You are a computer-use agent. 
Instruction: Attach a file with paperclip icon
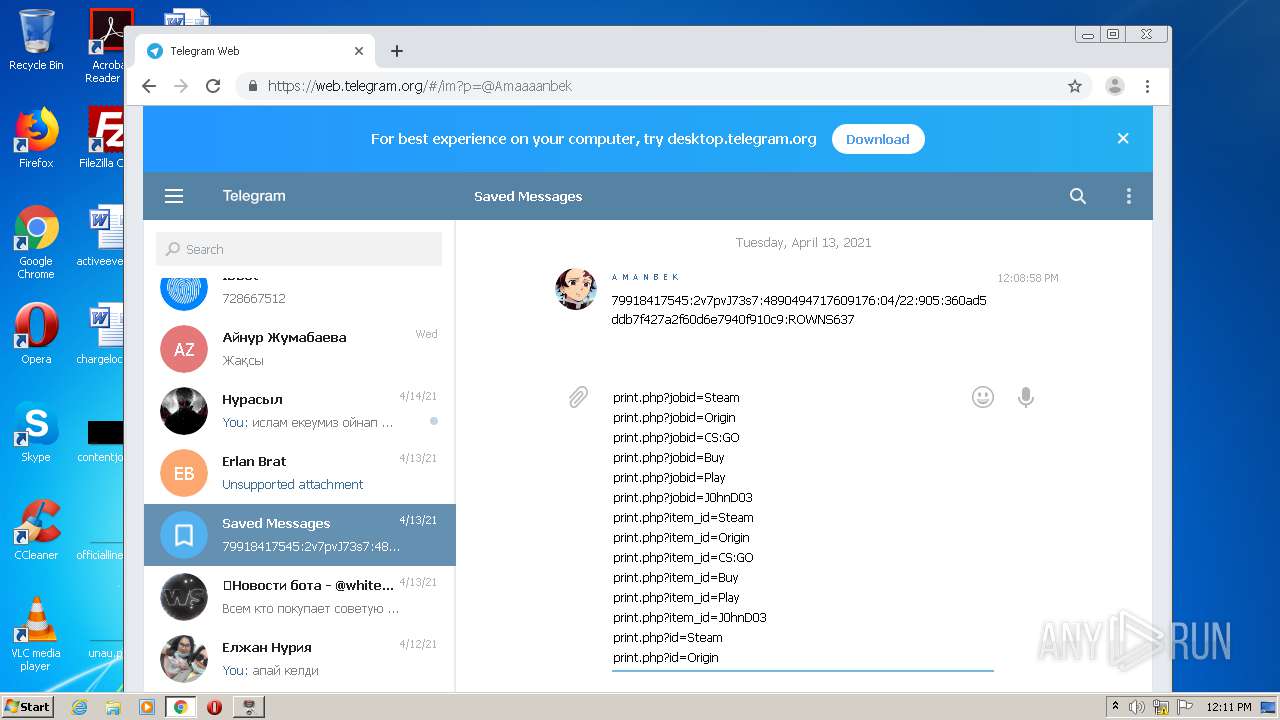(x=578, y=398)
